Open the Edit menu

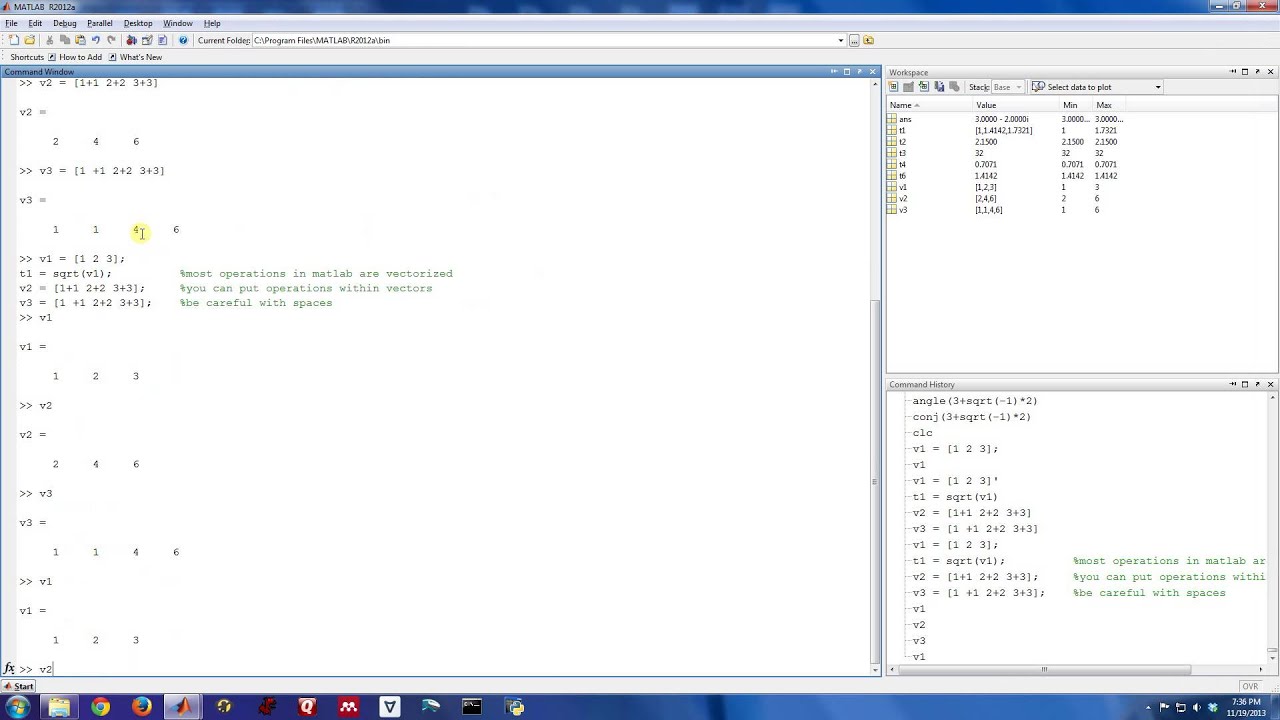pyautogui.click(x=35, y=23)
